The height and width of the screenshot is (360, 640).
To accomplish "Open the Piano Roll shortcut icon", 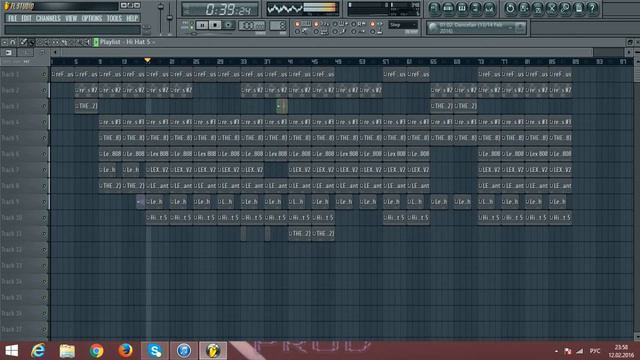I will point(462,8).
